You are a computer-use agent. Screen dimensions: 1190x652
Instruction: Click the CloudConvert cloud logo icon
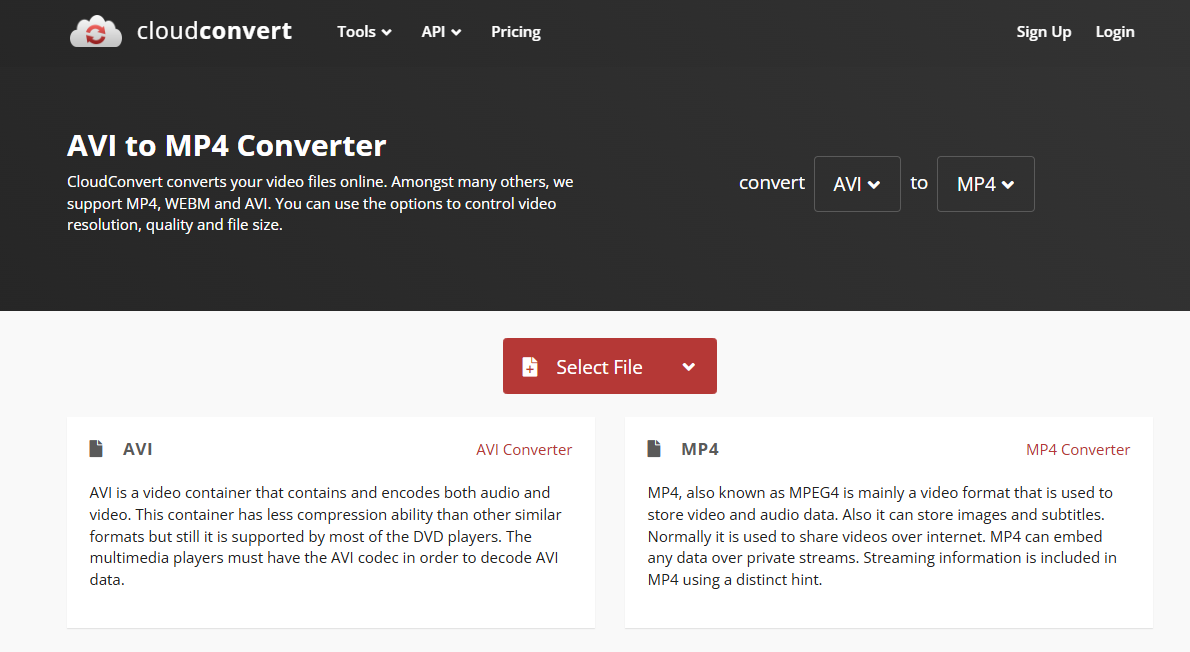pos(95,31)
